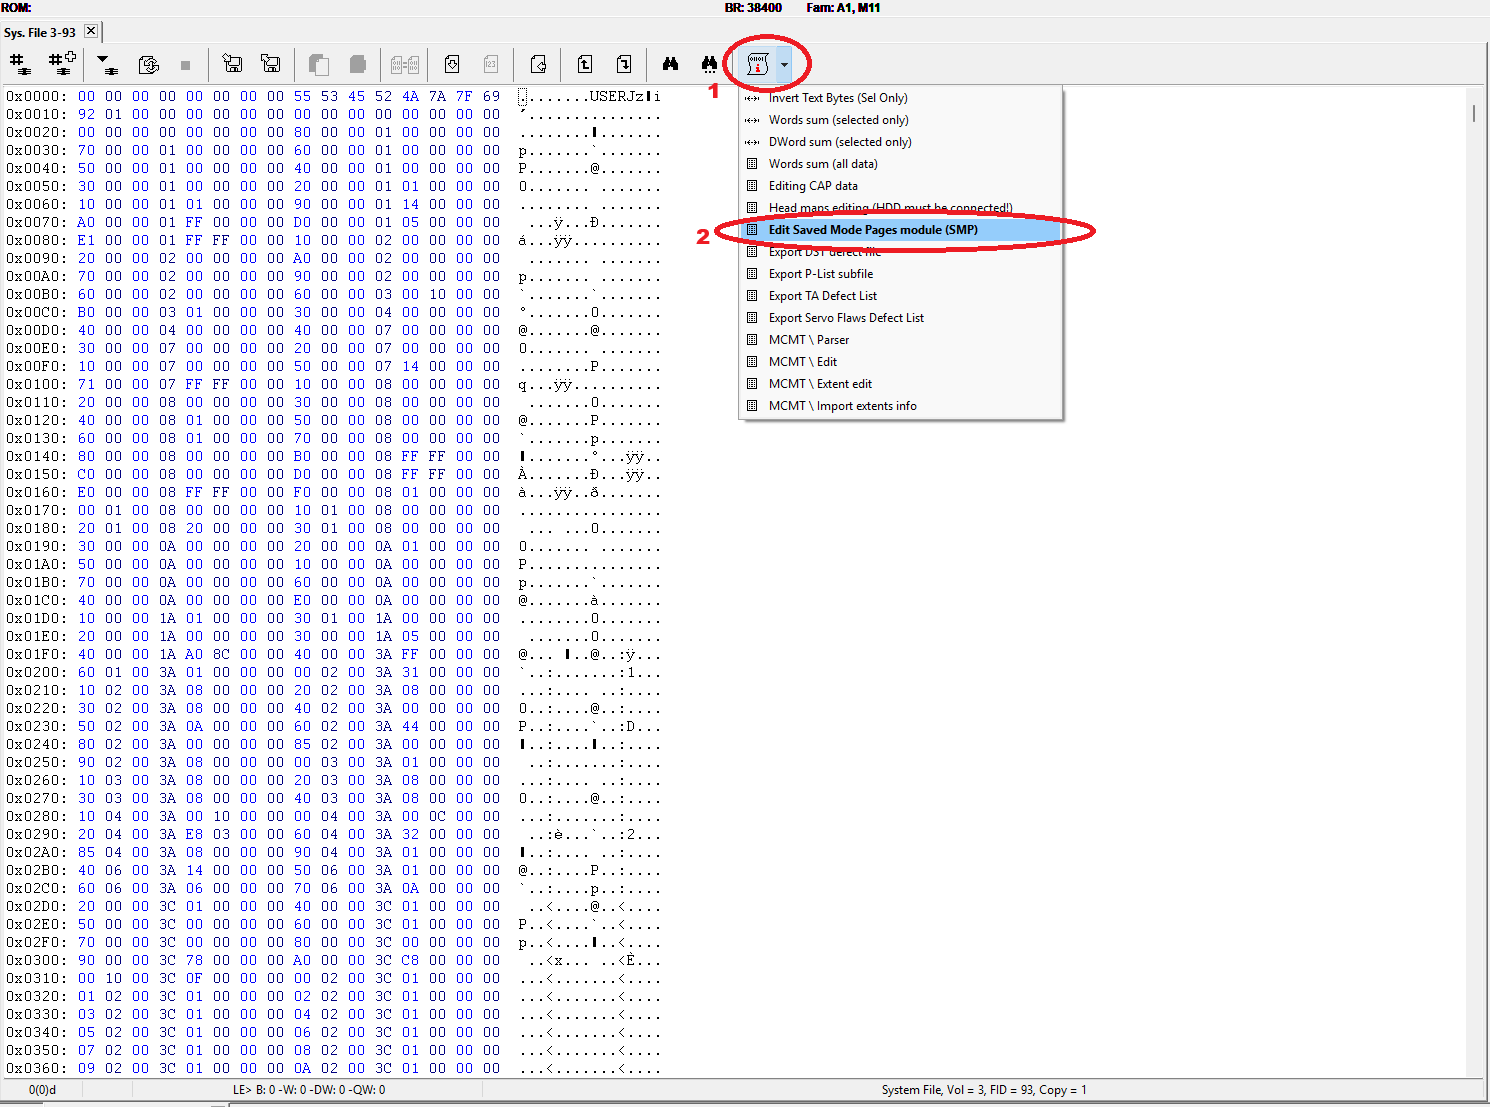Select Edit Saved Mode Pages module (SMP)

click(x=872, y=230)
